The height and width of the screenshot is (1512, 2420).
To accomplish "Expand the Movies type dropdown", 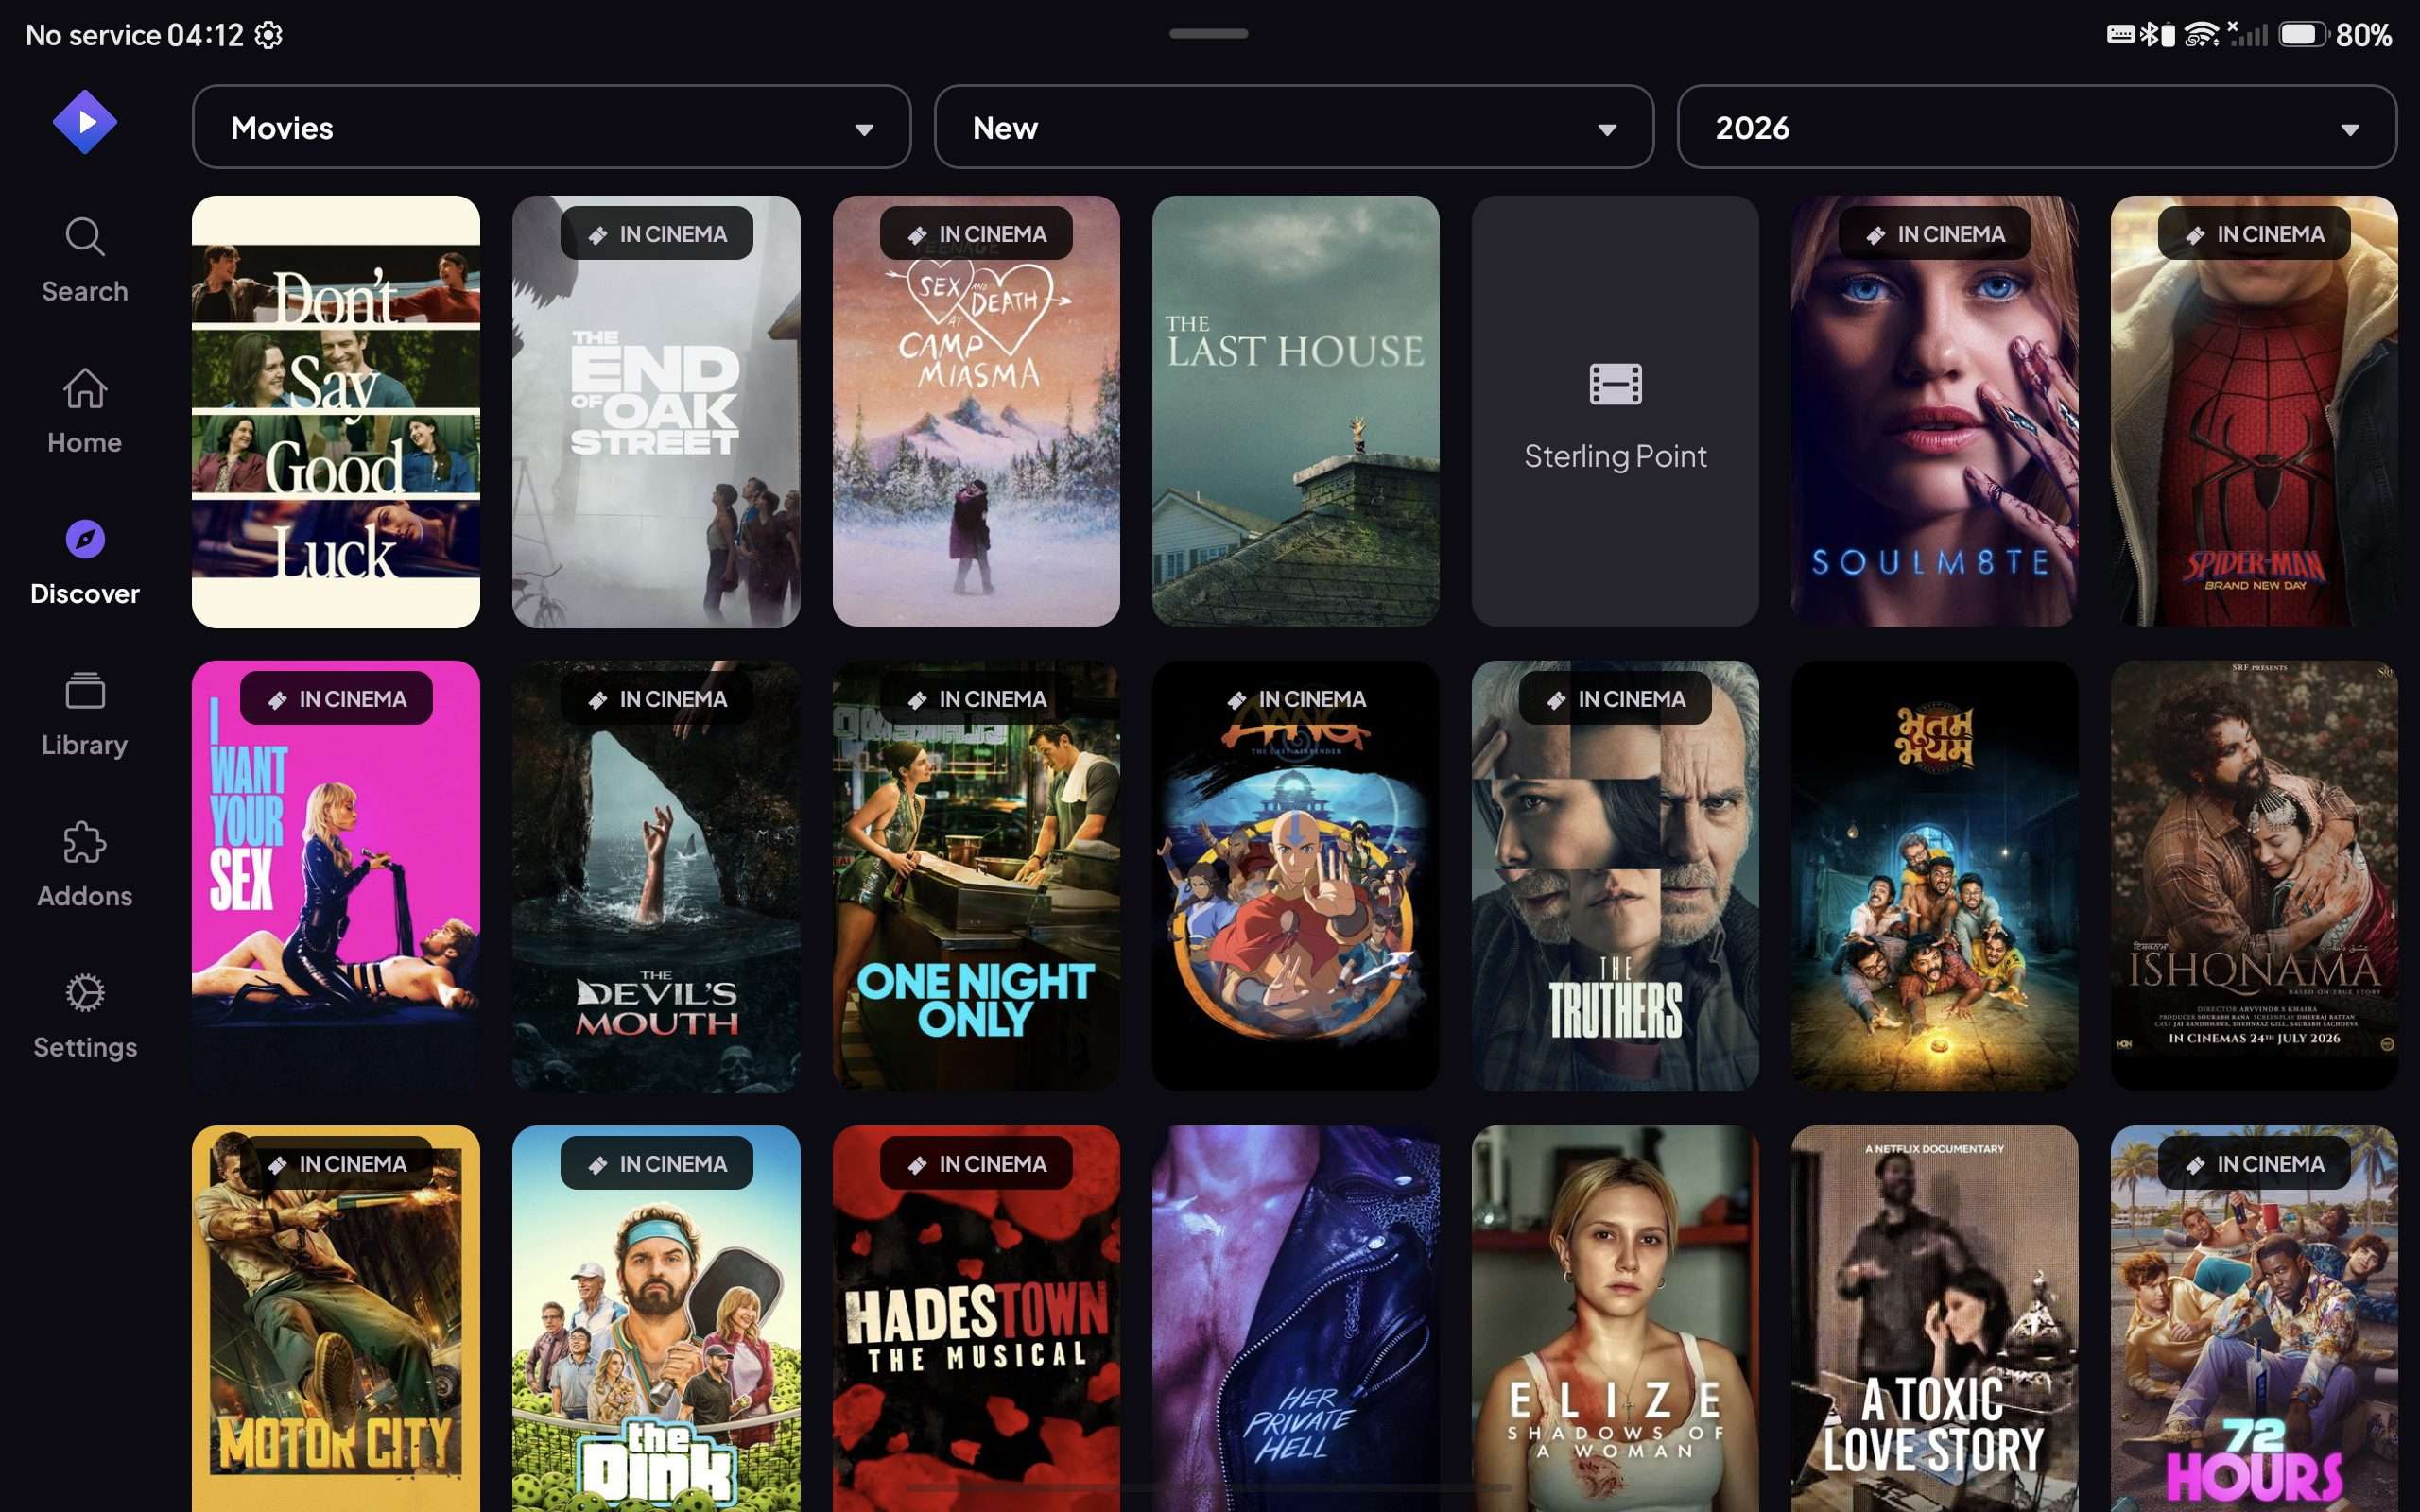I will click(551, 127).
